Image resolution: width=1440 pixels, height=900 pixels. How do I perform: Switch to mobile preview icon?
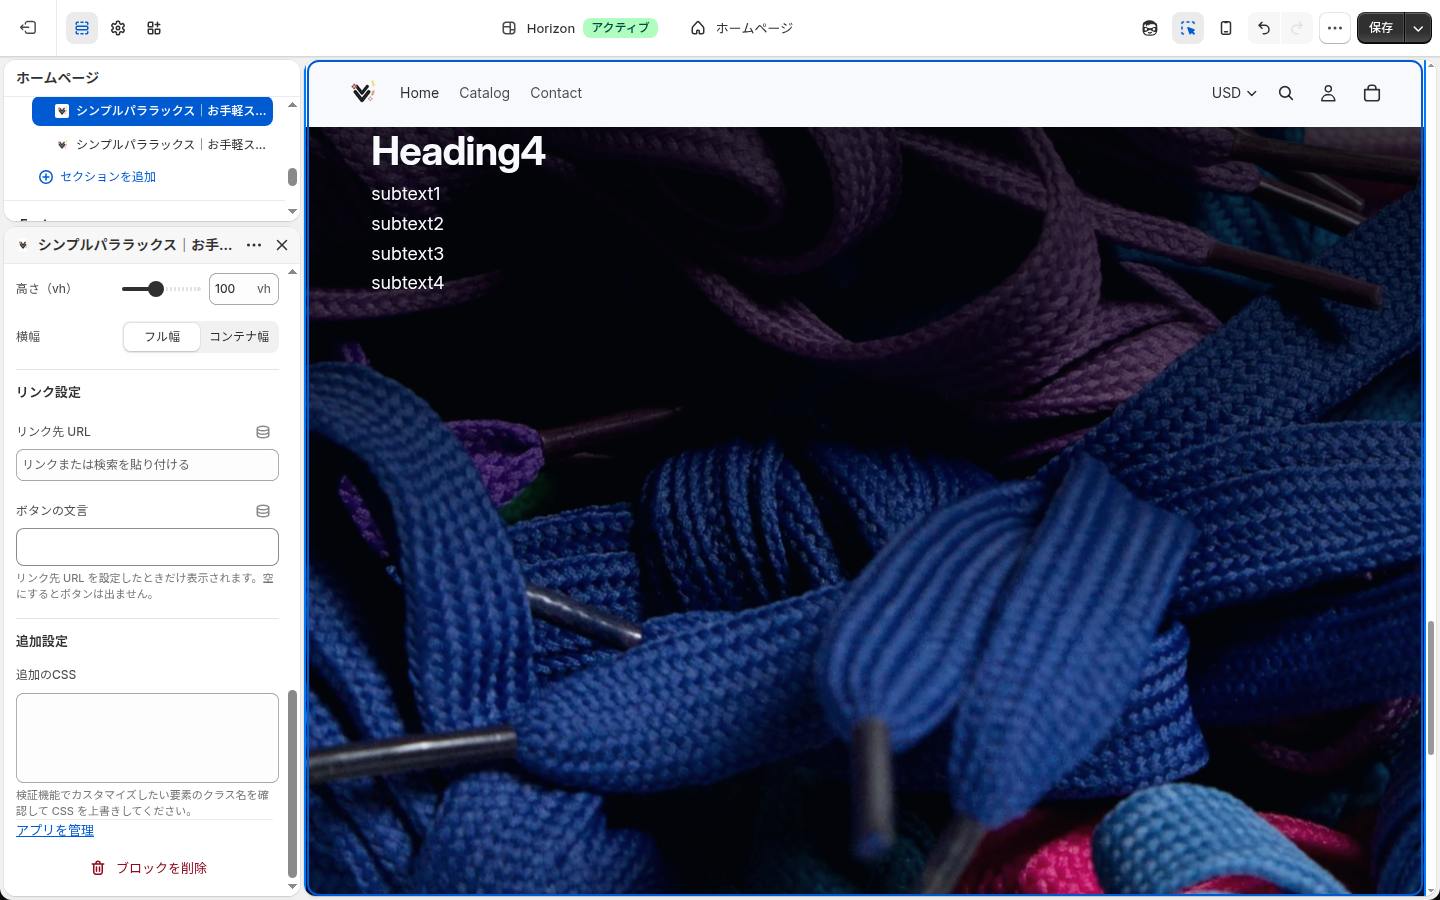[x=1226, y=28]
